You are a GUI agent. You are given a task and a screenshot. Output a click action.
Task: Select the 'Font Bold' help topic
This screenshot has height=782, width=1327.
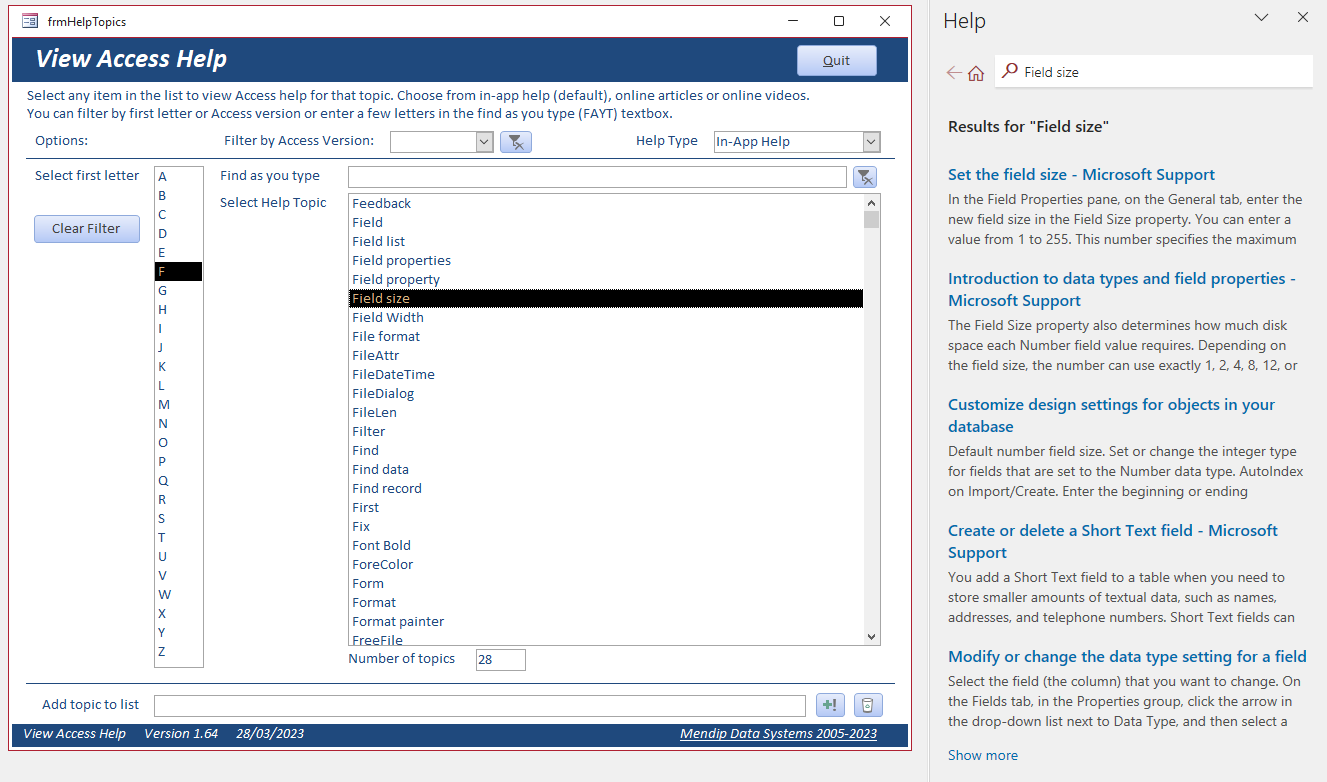coord(606,546)
